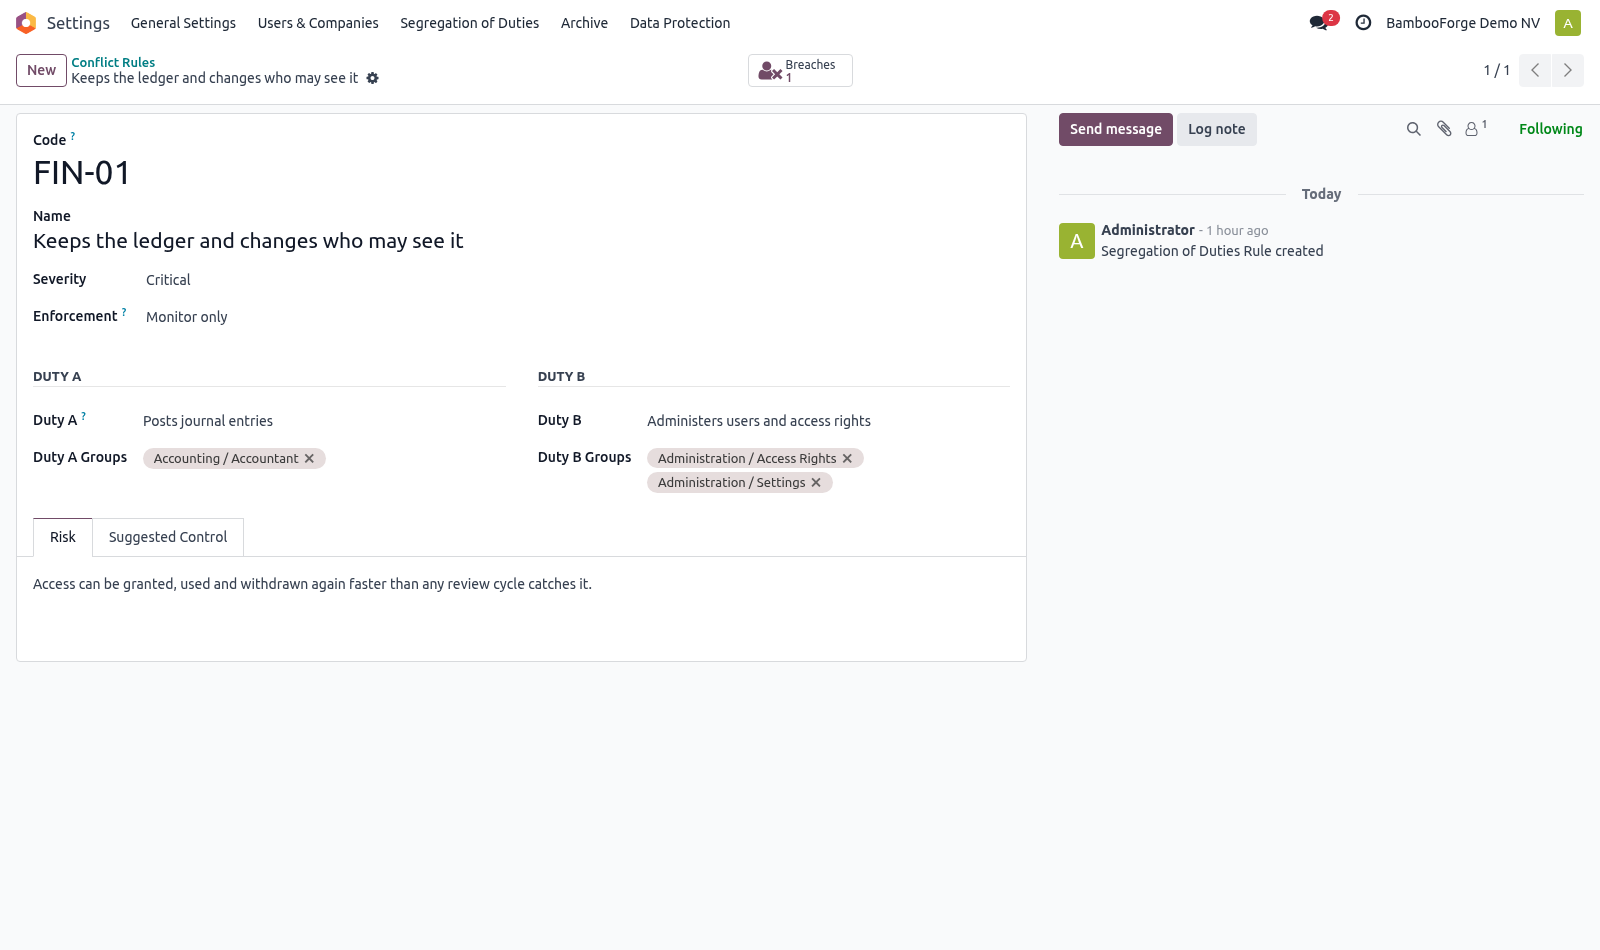Remove the Administration / Settings tag
Image resolution: width=1600 pixels, height=950 pixels.
coord(816,483)
